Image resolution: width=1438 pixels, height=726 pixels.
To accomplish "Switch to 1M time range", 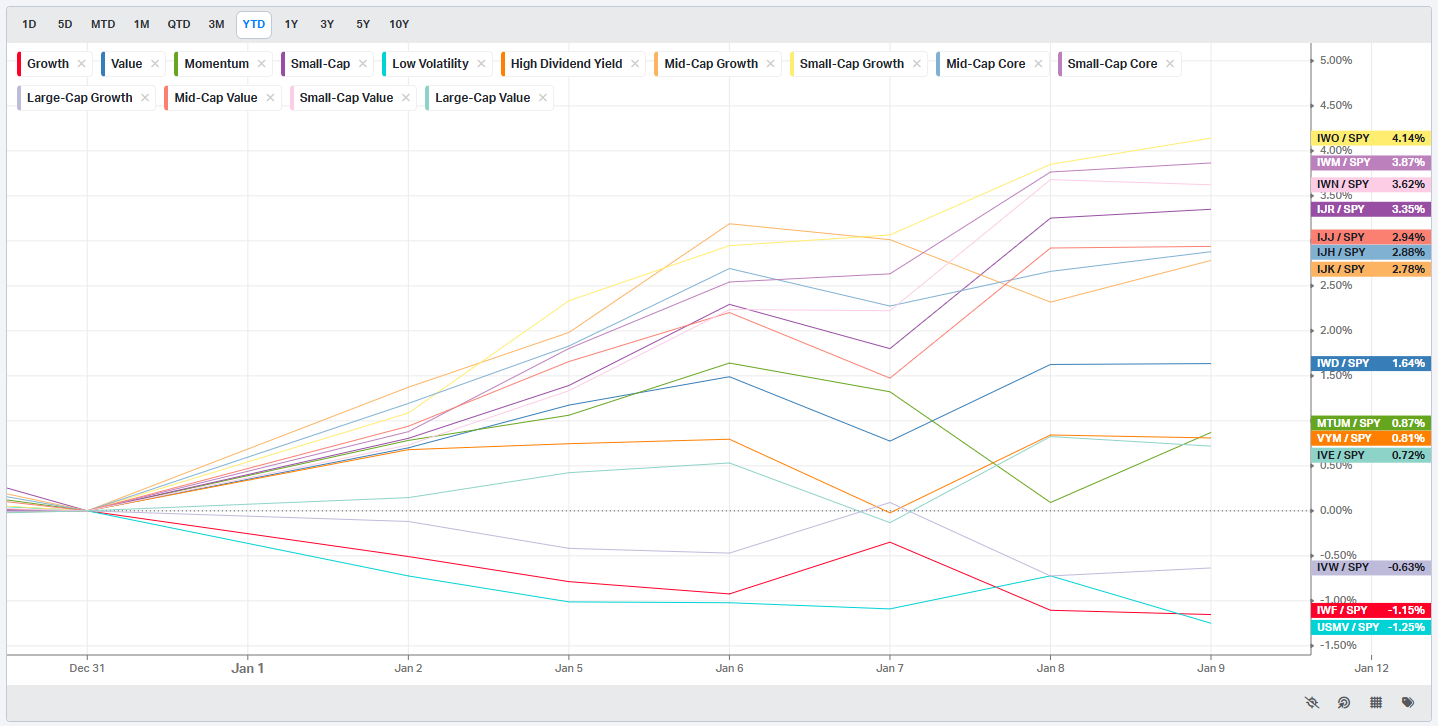I will pyautogui.click(x=142, y=24).
